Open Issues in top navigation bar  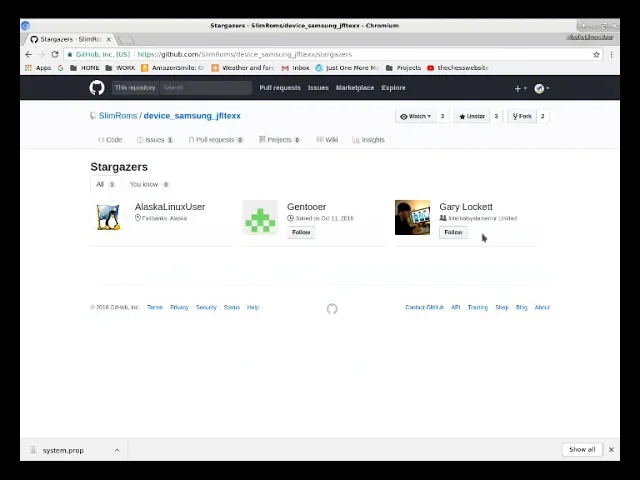(x=318, y=88)
